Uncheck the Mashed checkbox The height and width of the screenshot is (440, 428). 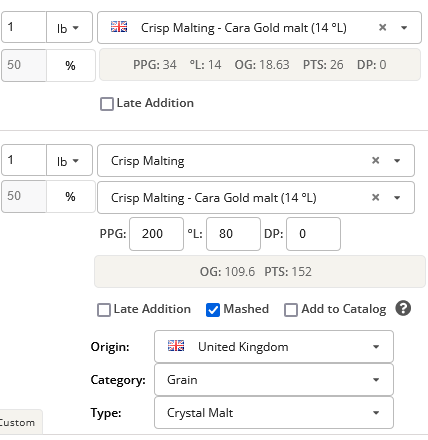coord(213,310)
